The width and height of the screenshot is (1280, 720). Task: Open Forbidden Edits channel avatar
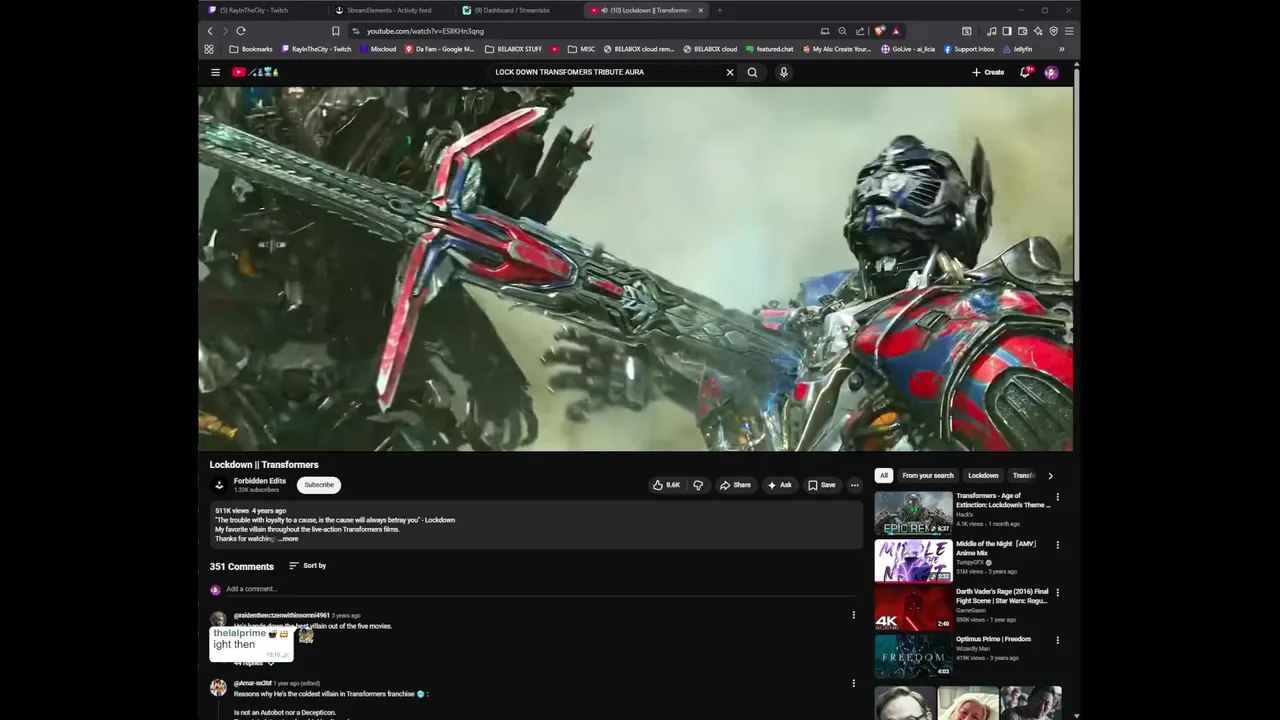(219, 485)
